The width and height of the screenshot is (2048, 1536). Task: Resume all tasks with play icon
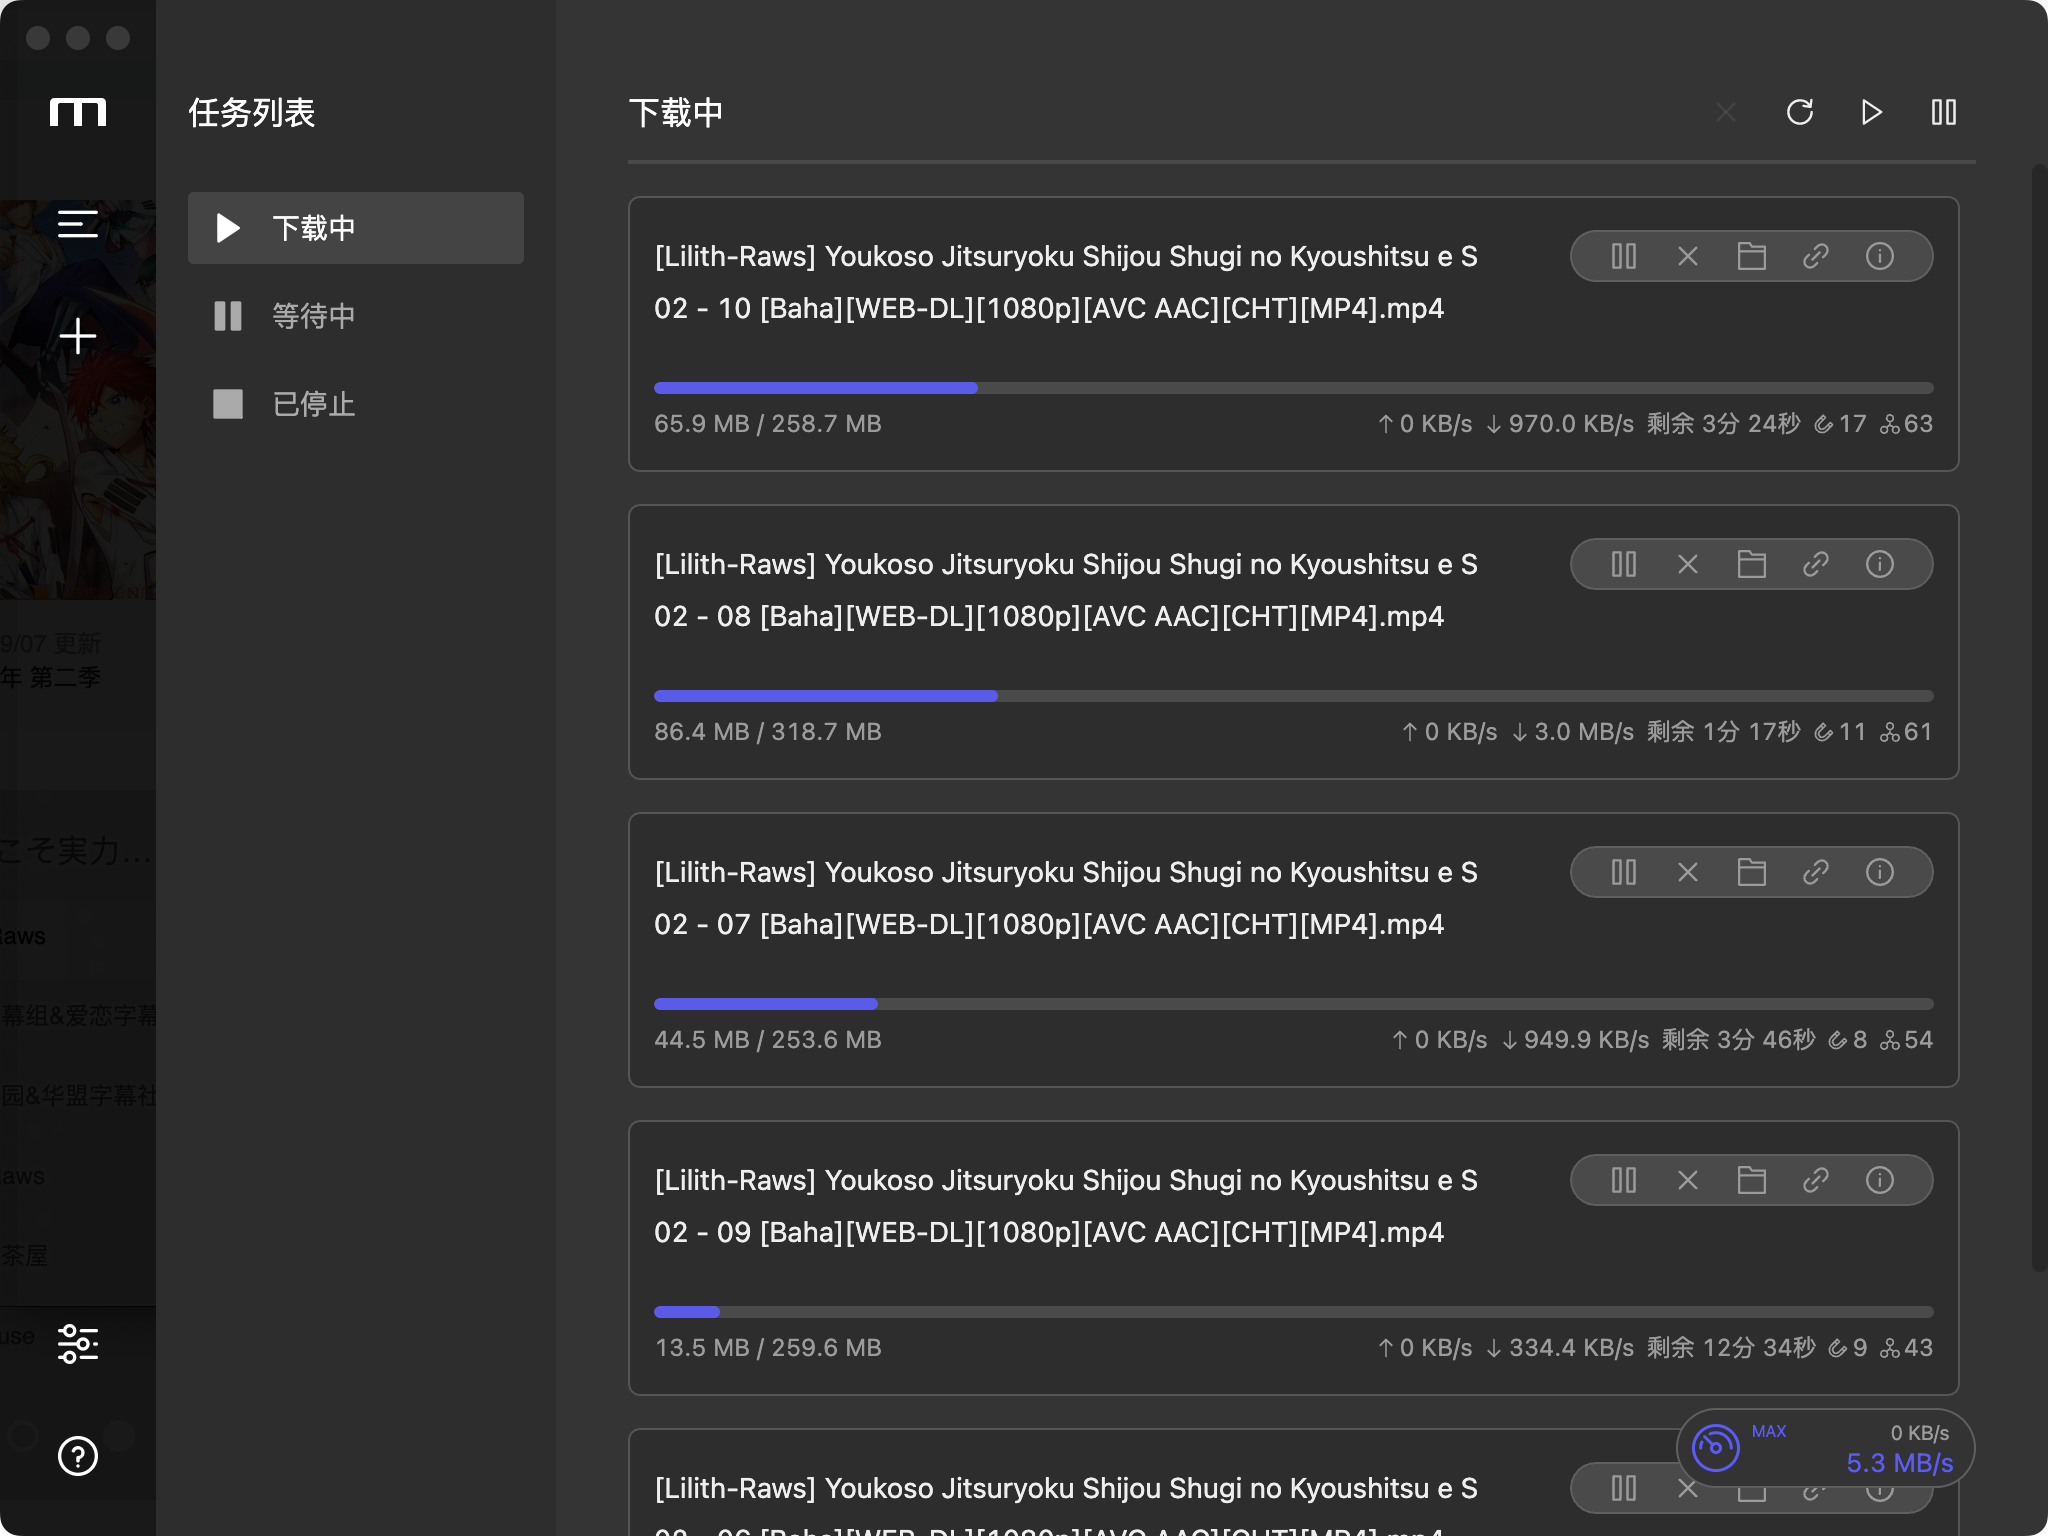1872,112
